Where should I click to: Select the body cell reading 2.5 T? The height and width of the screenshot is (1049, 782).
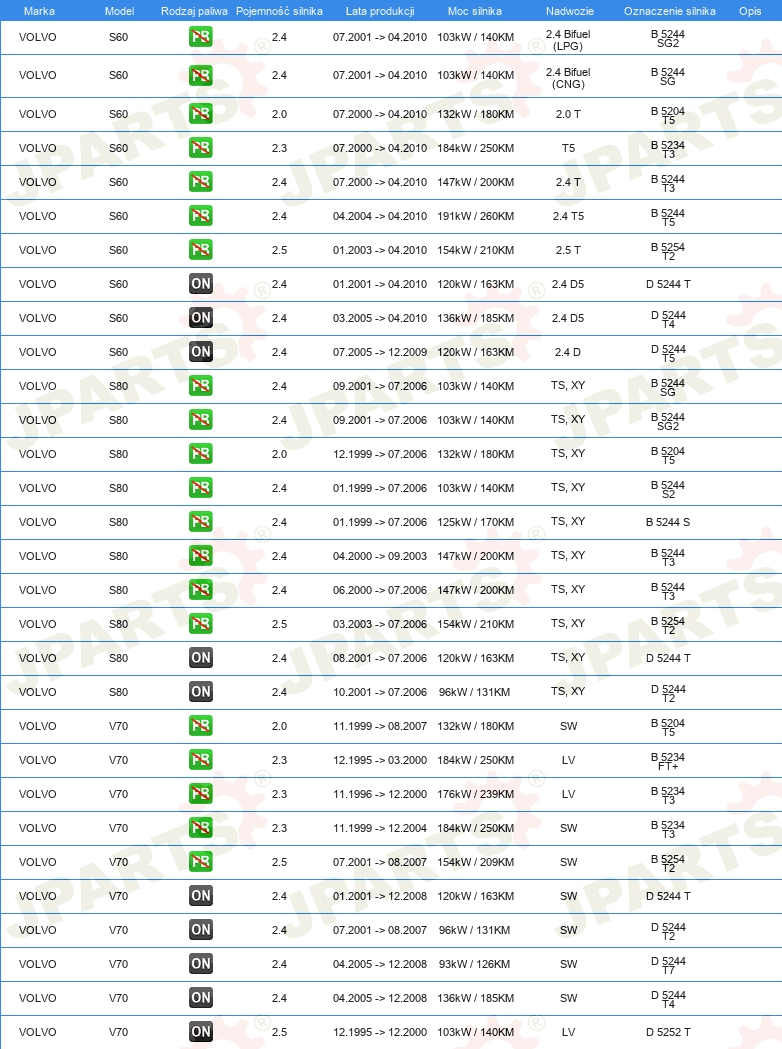pyautogui.click(x=568, y=250)
